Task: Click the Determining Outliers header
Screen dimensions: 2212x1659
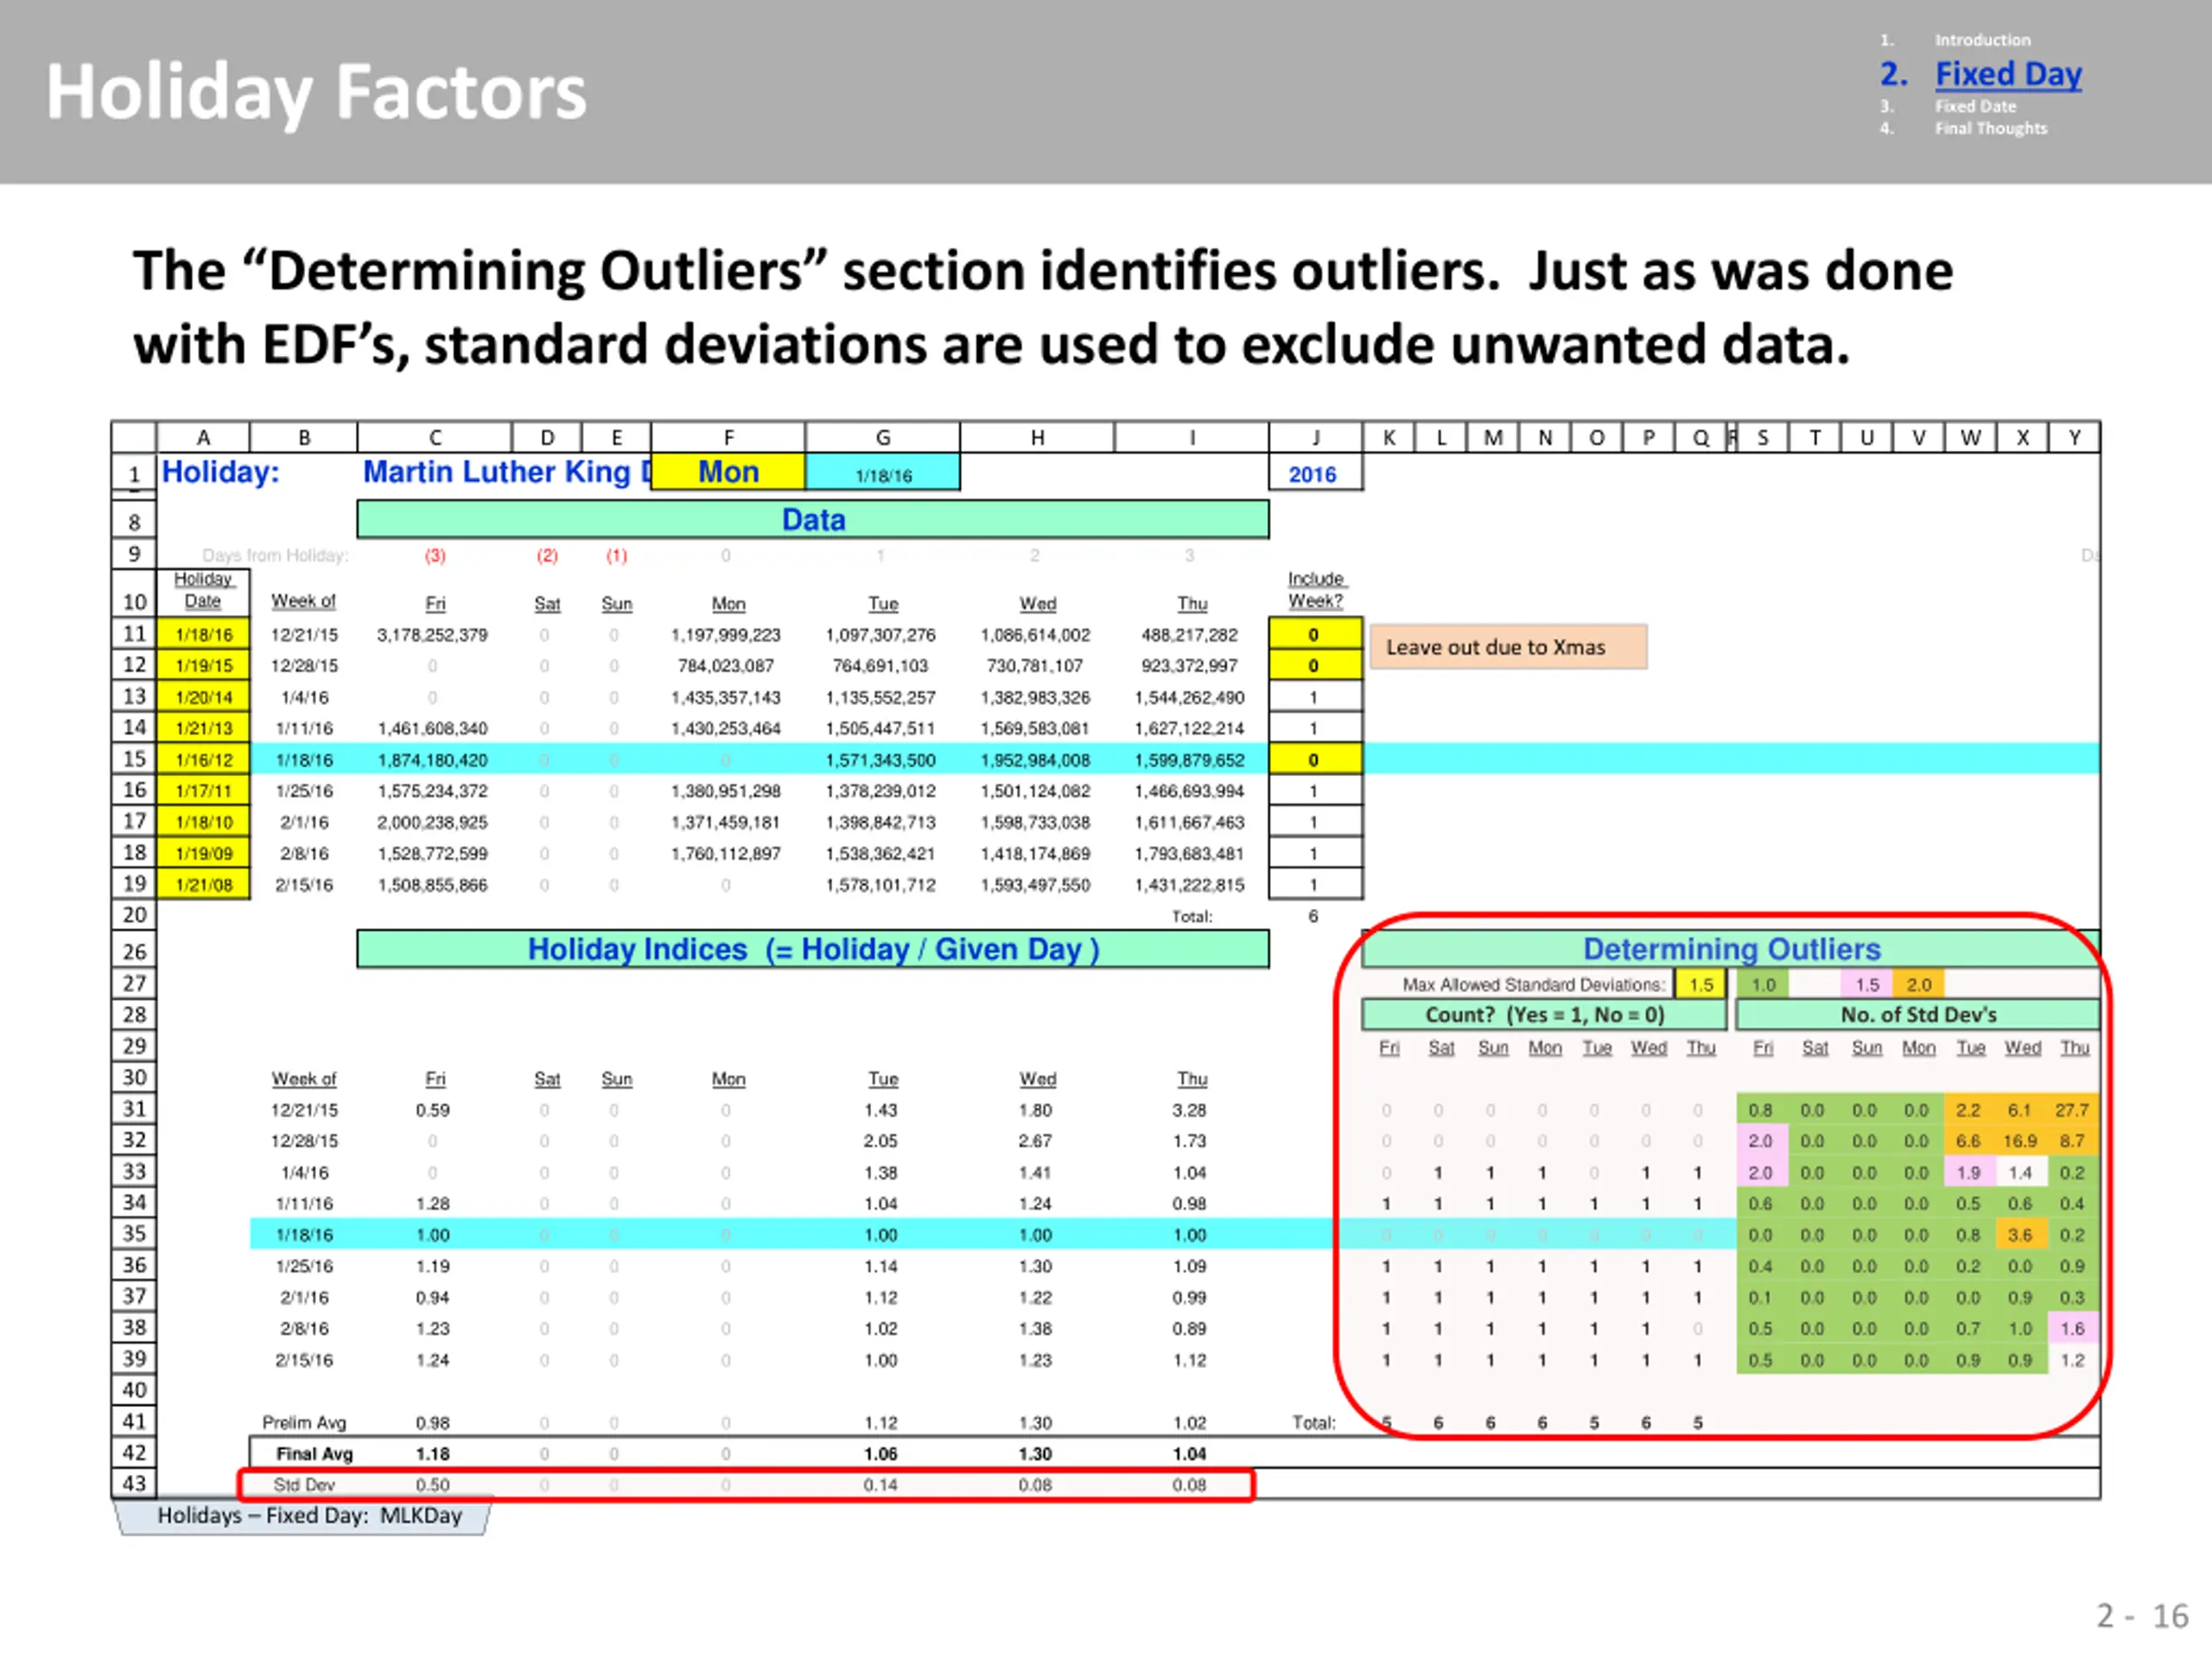Action: click(1730, 948)
